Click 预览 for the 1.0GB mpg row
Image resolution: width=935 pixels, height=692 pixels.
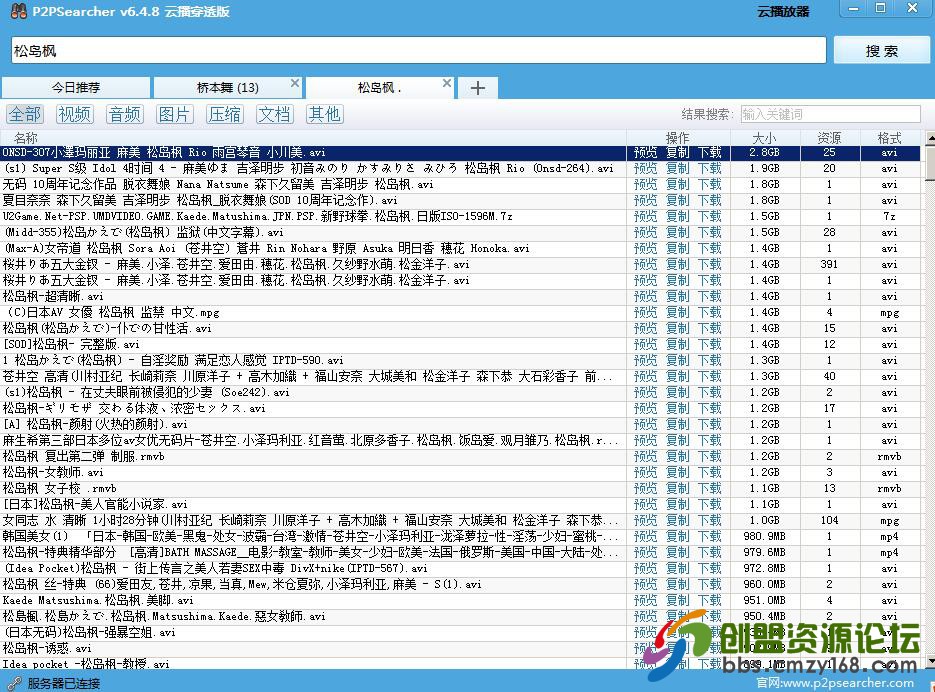[x=645, y=520]
